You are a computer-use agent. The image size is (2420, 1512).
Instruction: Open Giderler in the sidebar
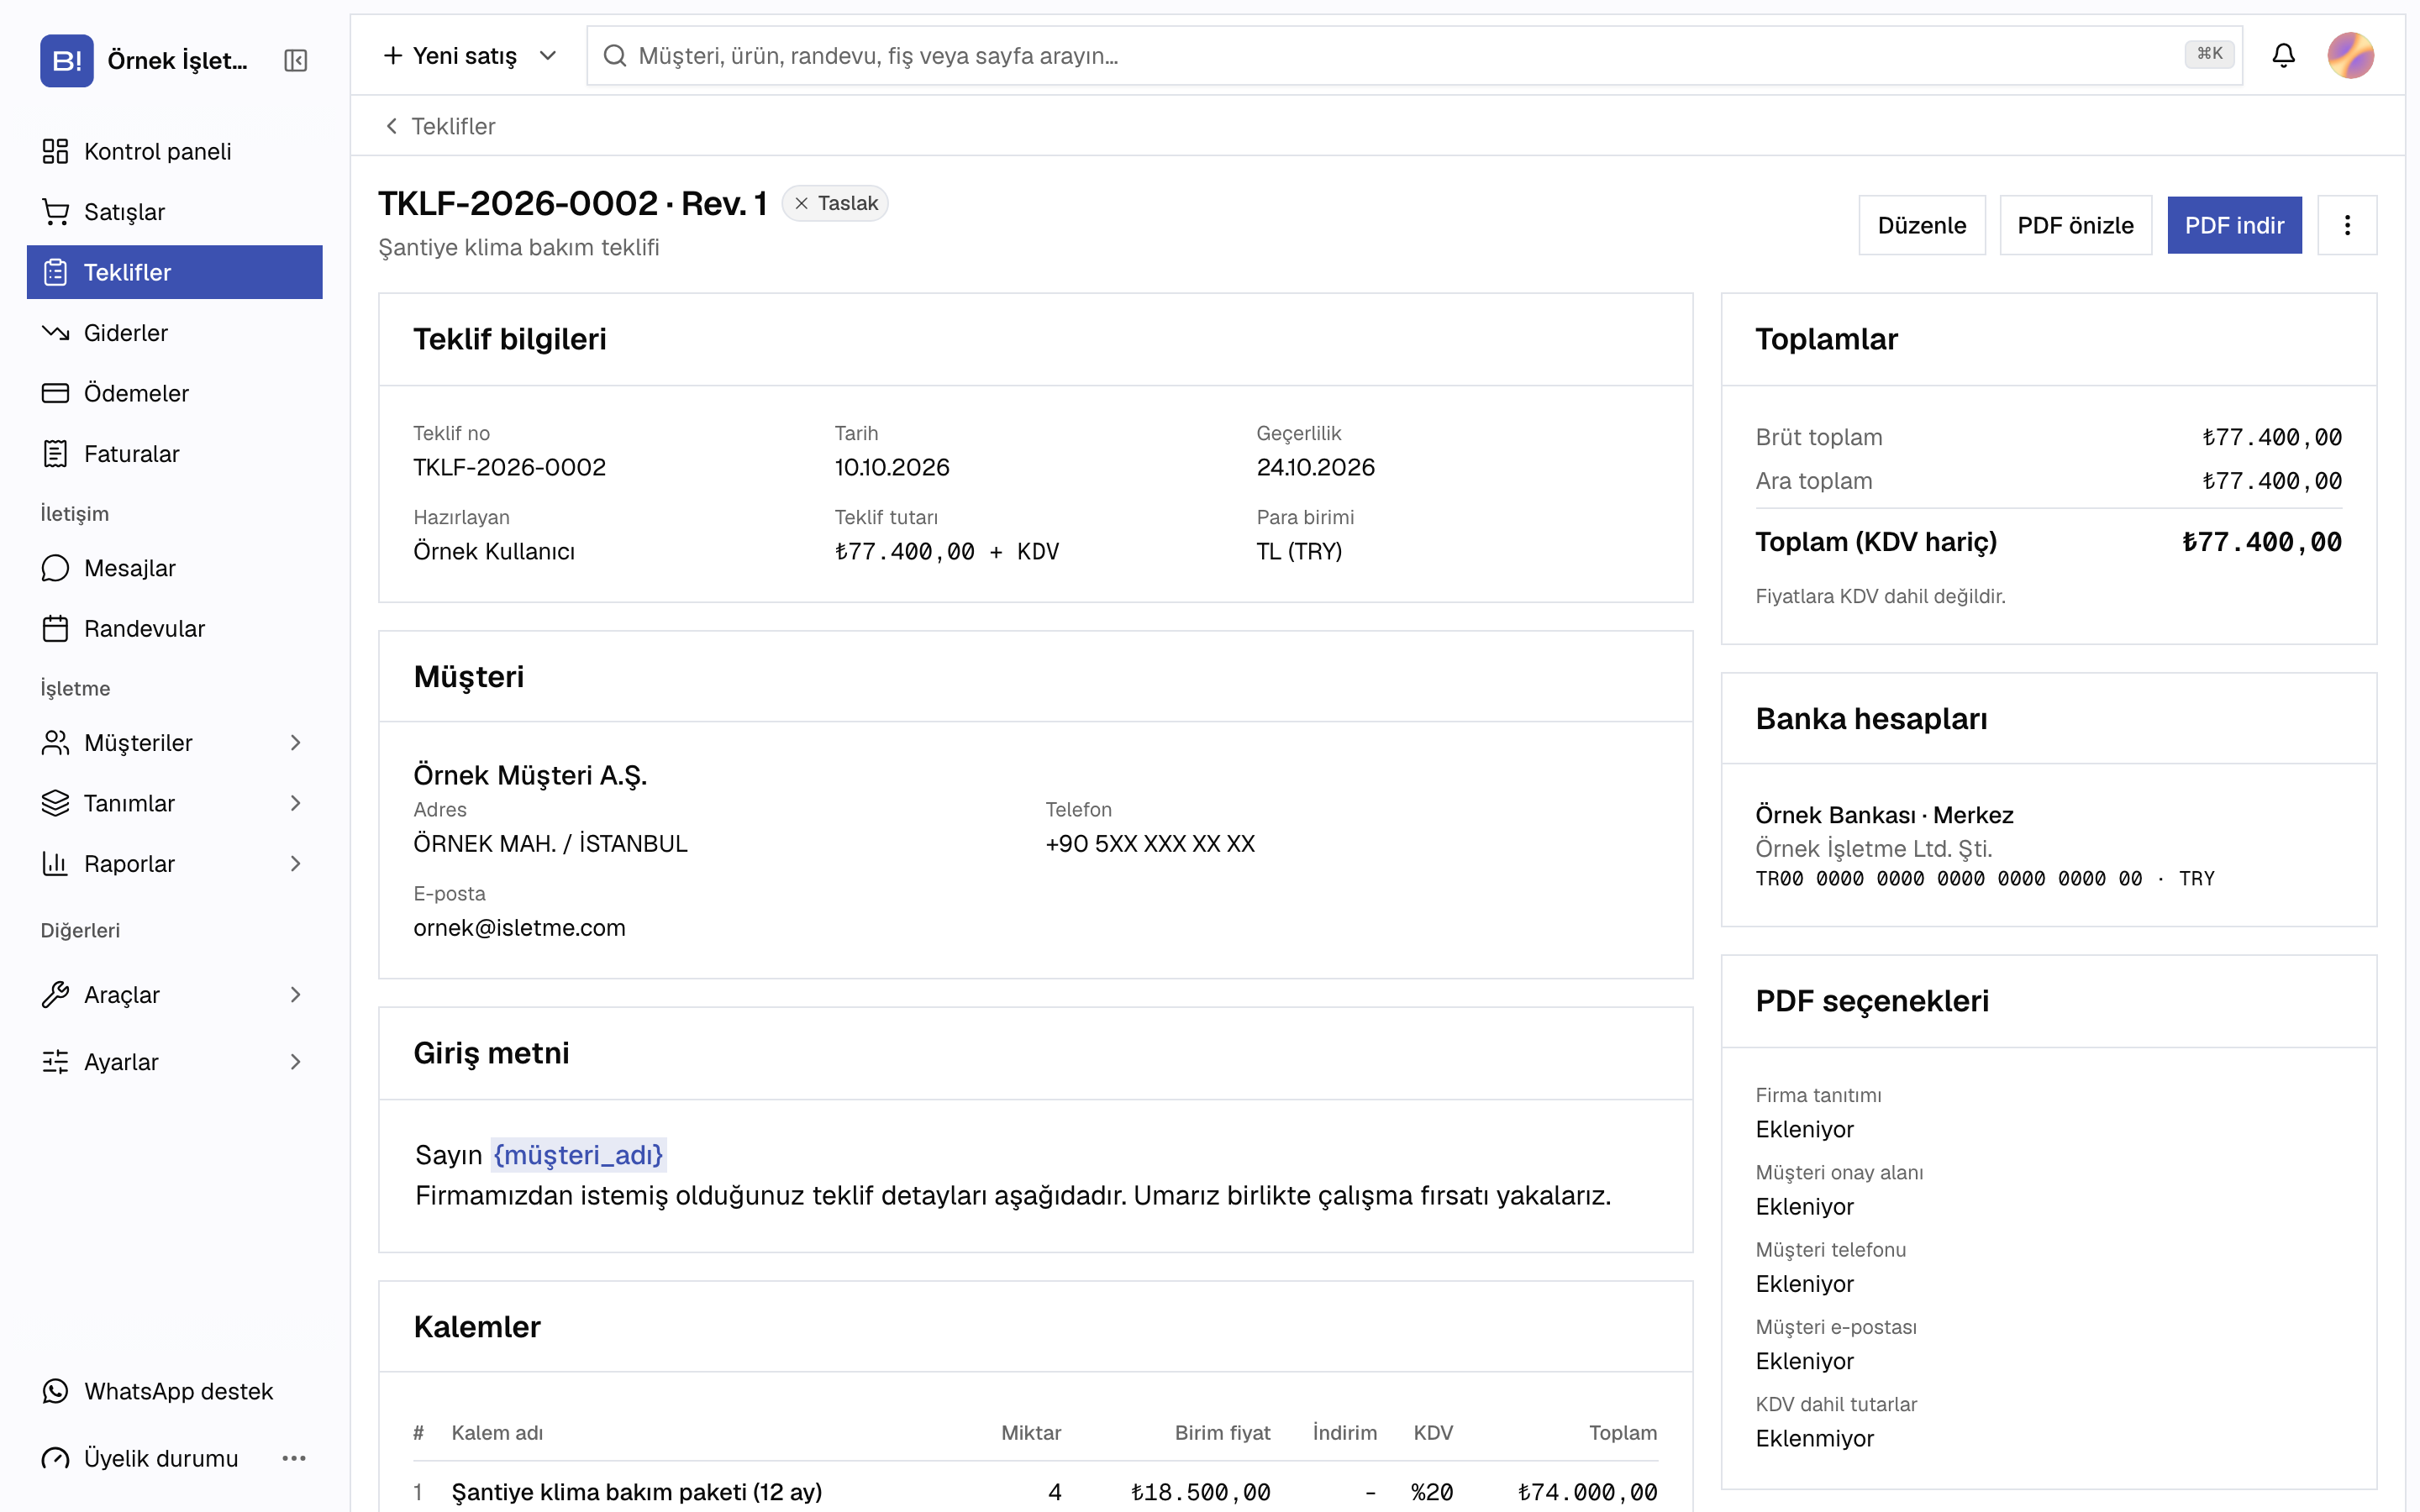coord(174,332)
